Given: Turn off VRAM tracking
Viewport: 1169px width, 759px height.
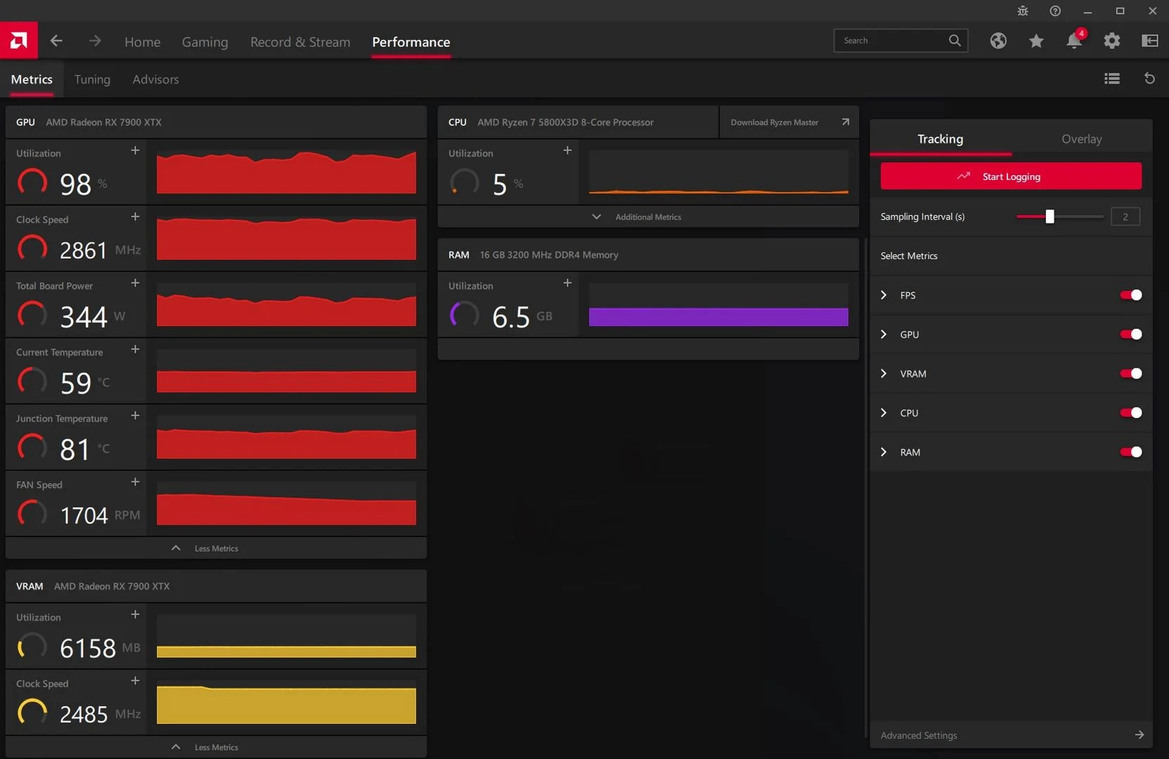Looking at the screenshot, I should [x=1131, y=373].
